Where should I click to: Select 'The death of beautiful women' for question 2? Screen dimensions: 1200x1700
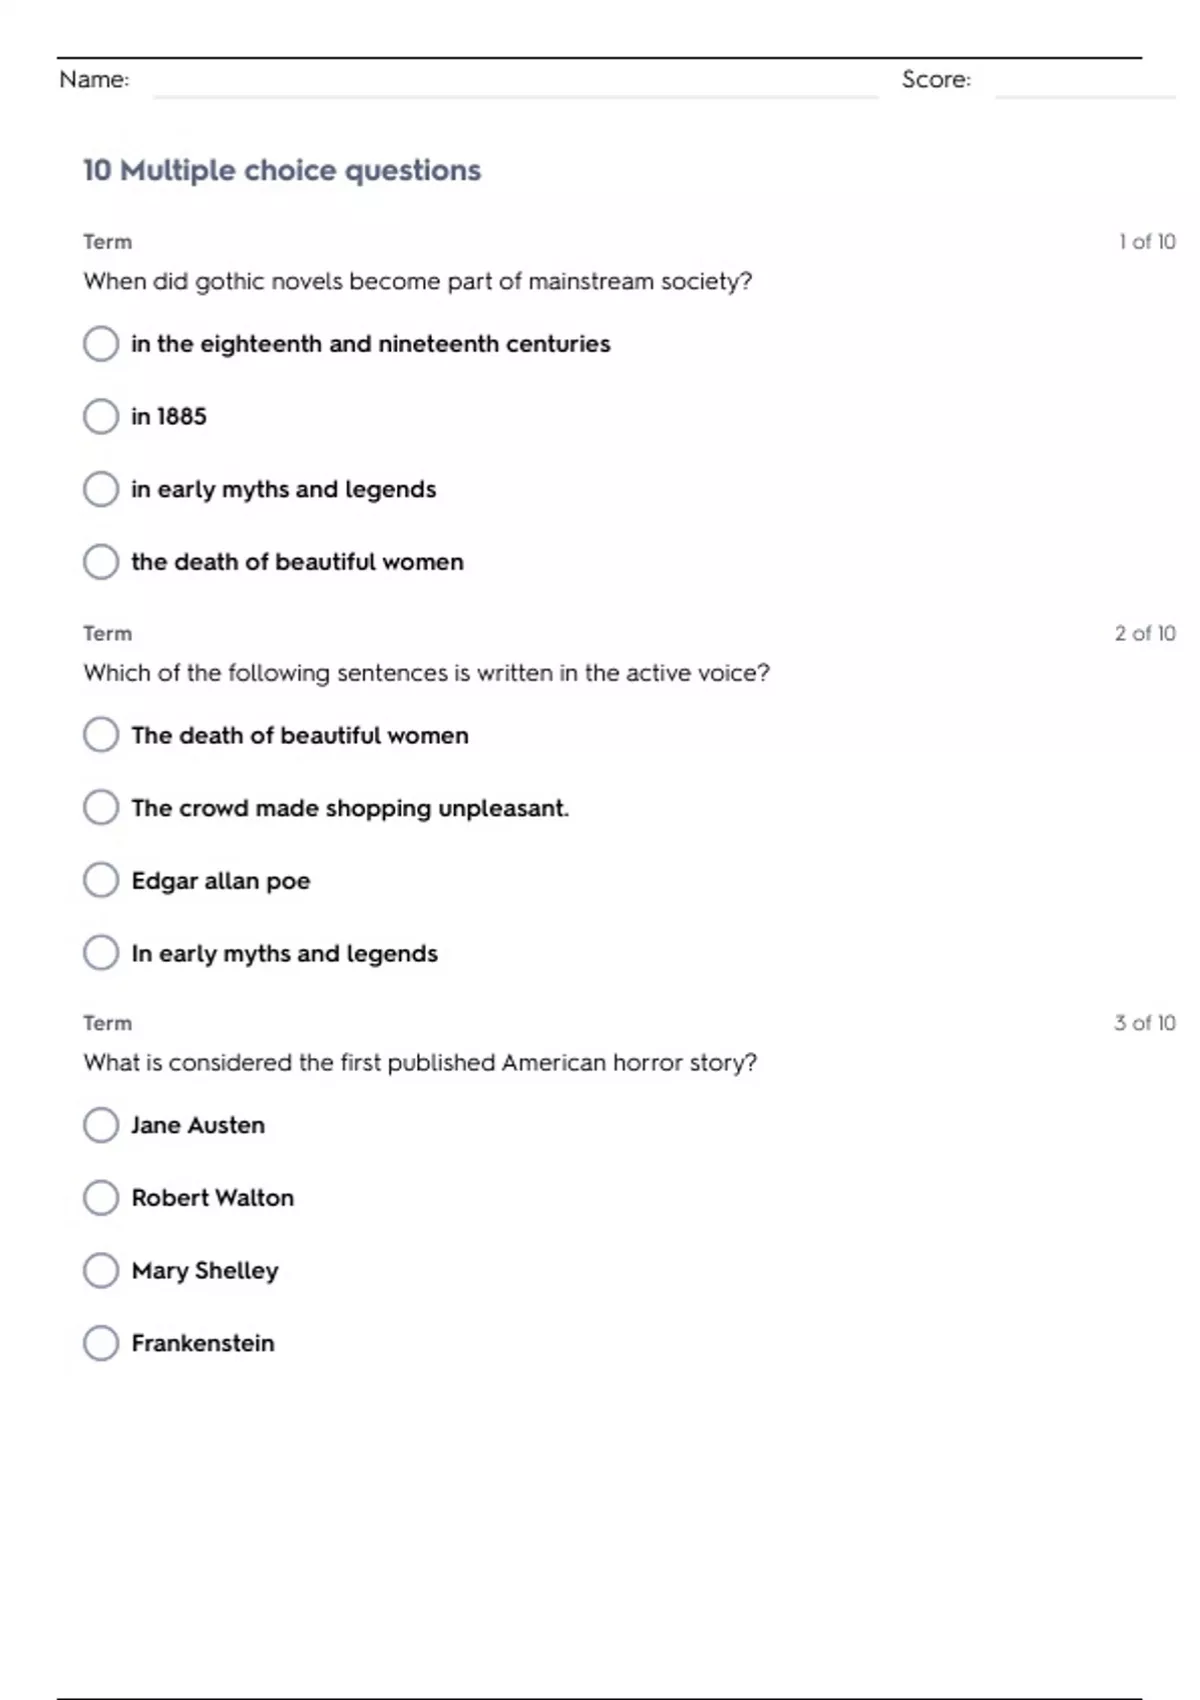coord(101,735)
